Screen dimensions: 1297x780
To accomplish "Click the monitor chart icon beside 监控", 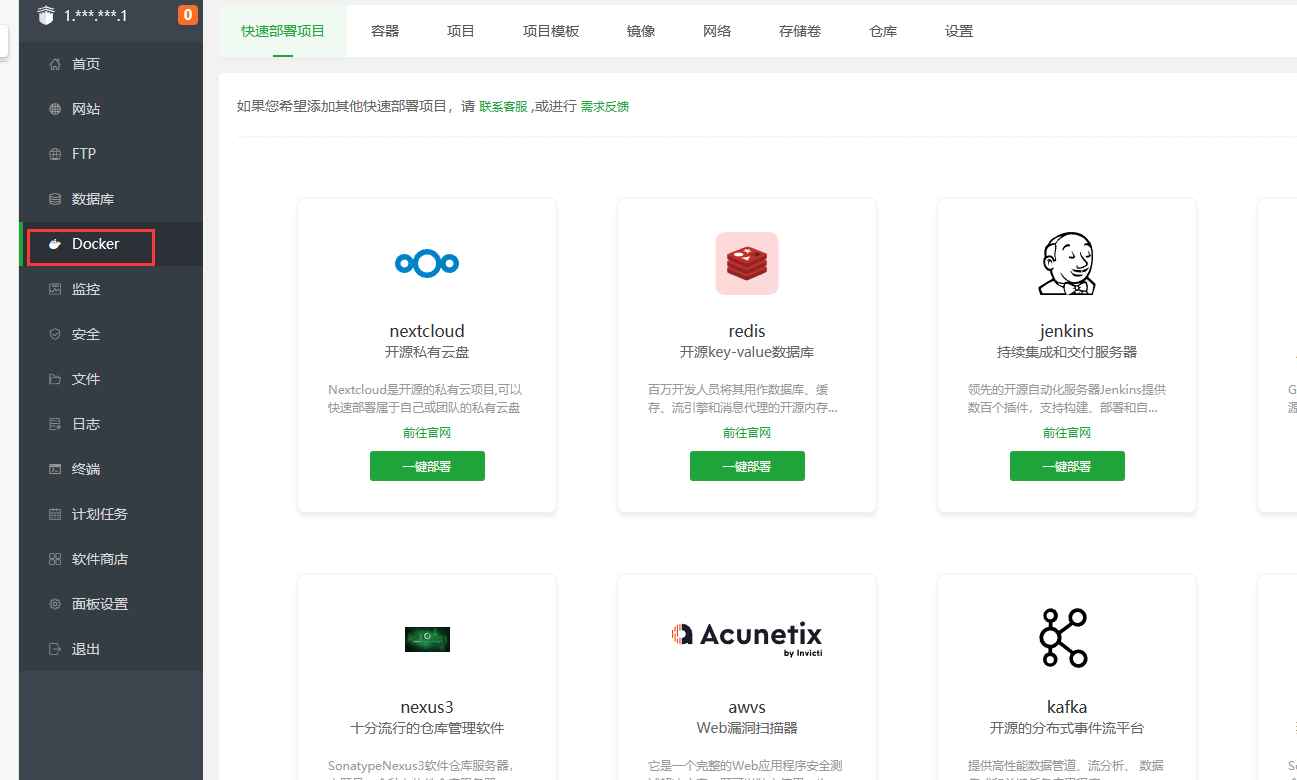I will 55,289.
